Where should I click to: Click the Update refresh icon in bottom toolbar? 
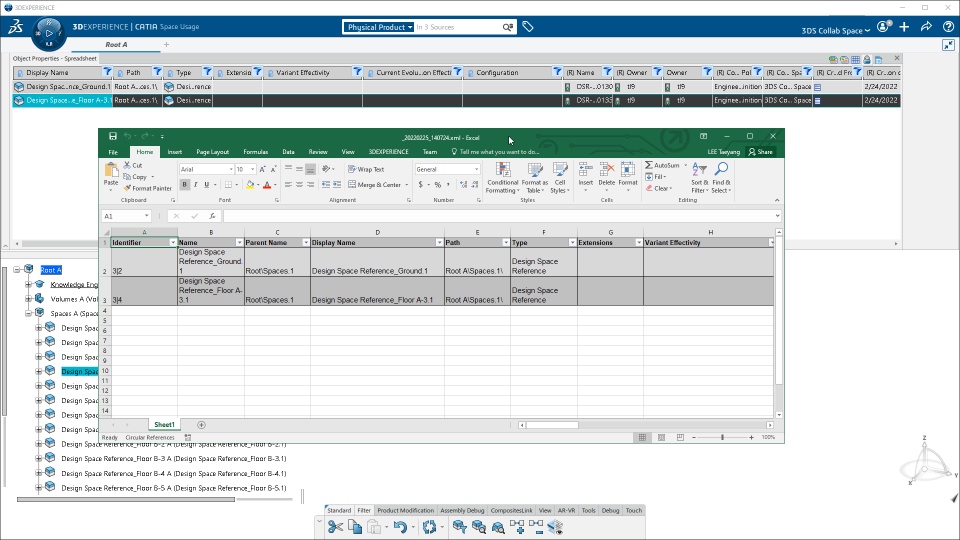[429, 527]
